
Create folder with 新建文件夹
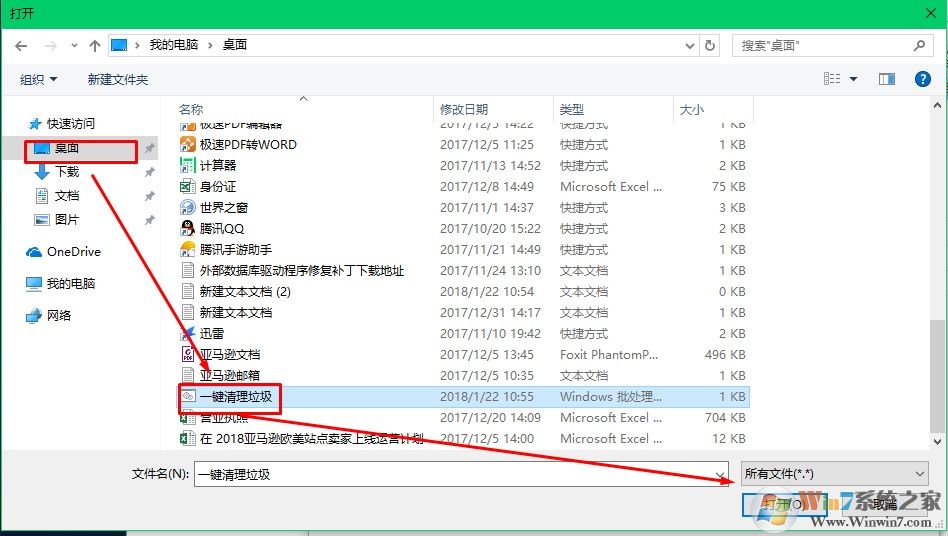[117, 79]
